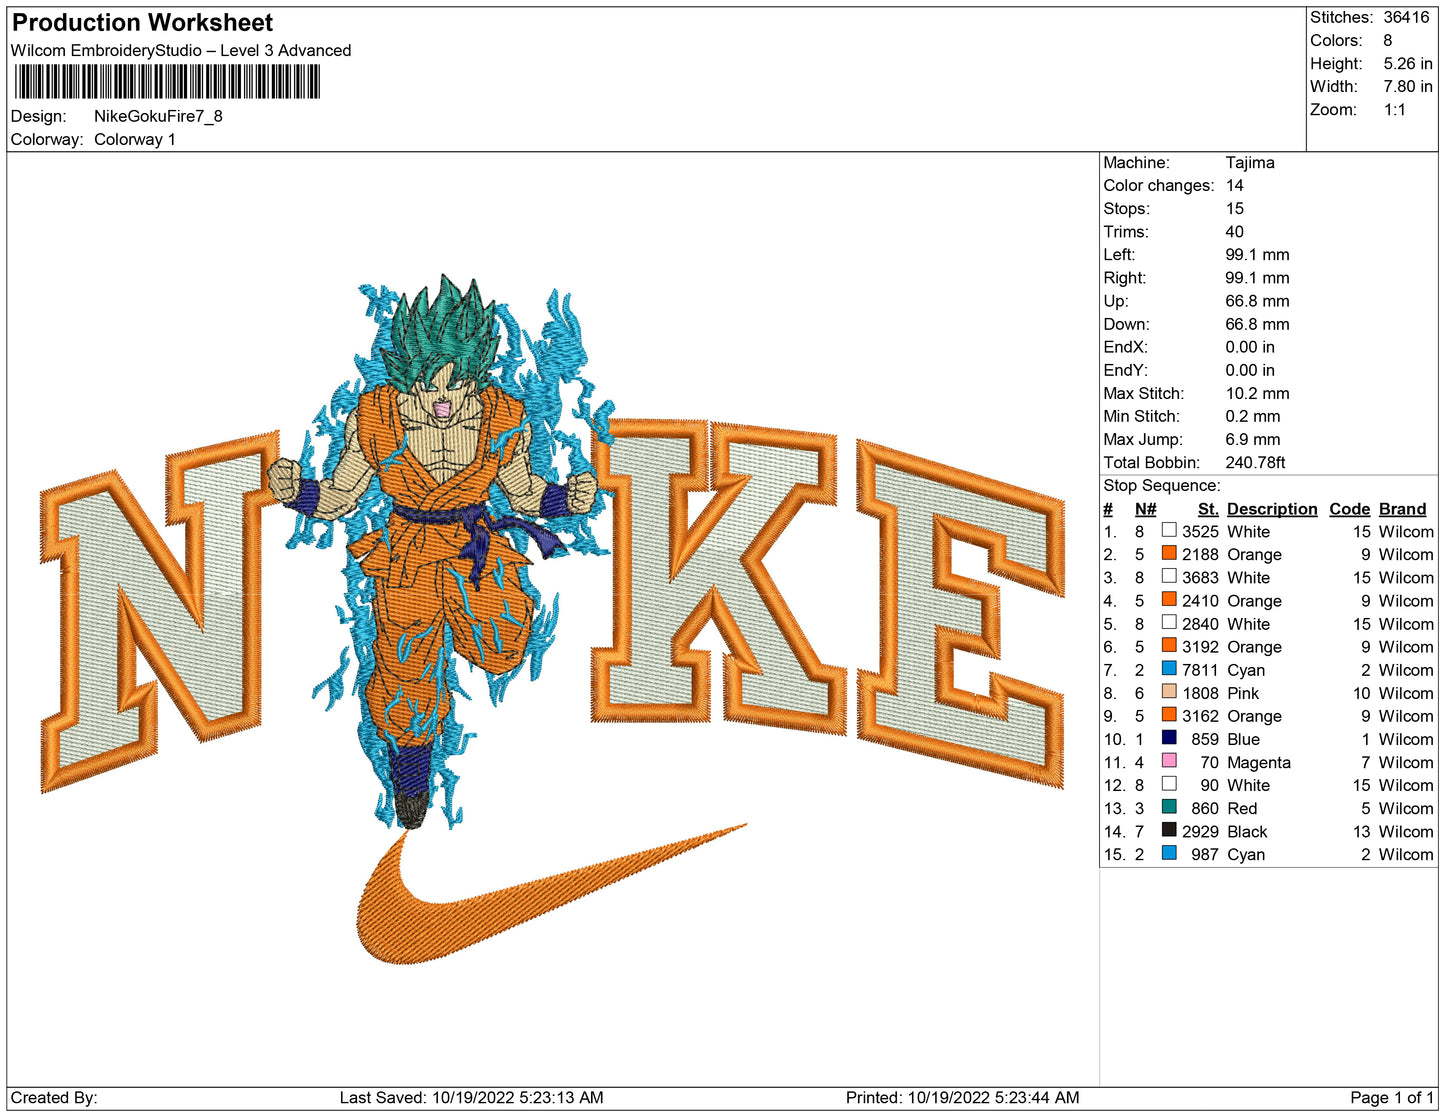The width and height of the screenshot is (1445, 1112).
Task: Click the cyan swatch for thread 7811
Action: pyautogui.click(x=1169, y=668)
